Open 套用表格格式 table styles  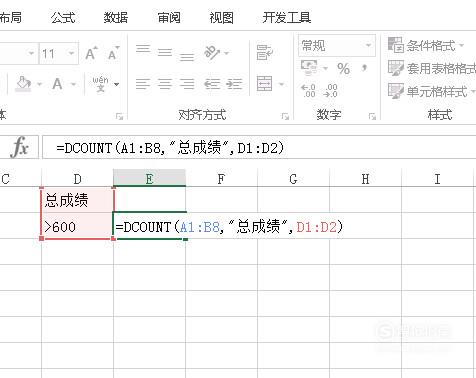click(x=432, y=68)
